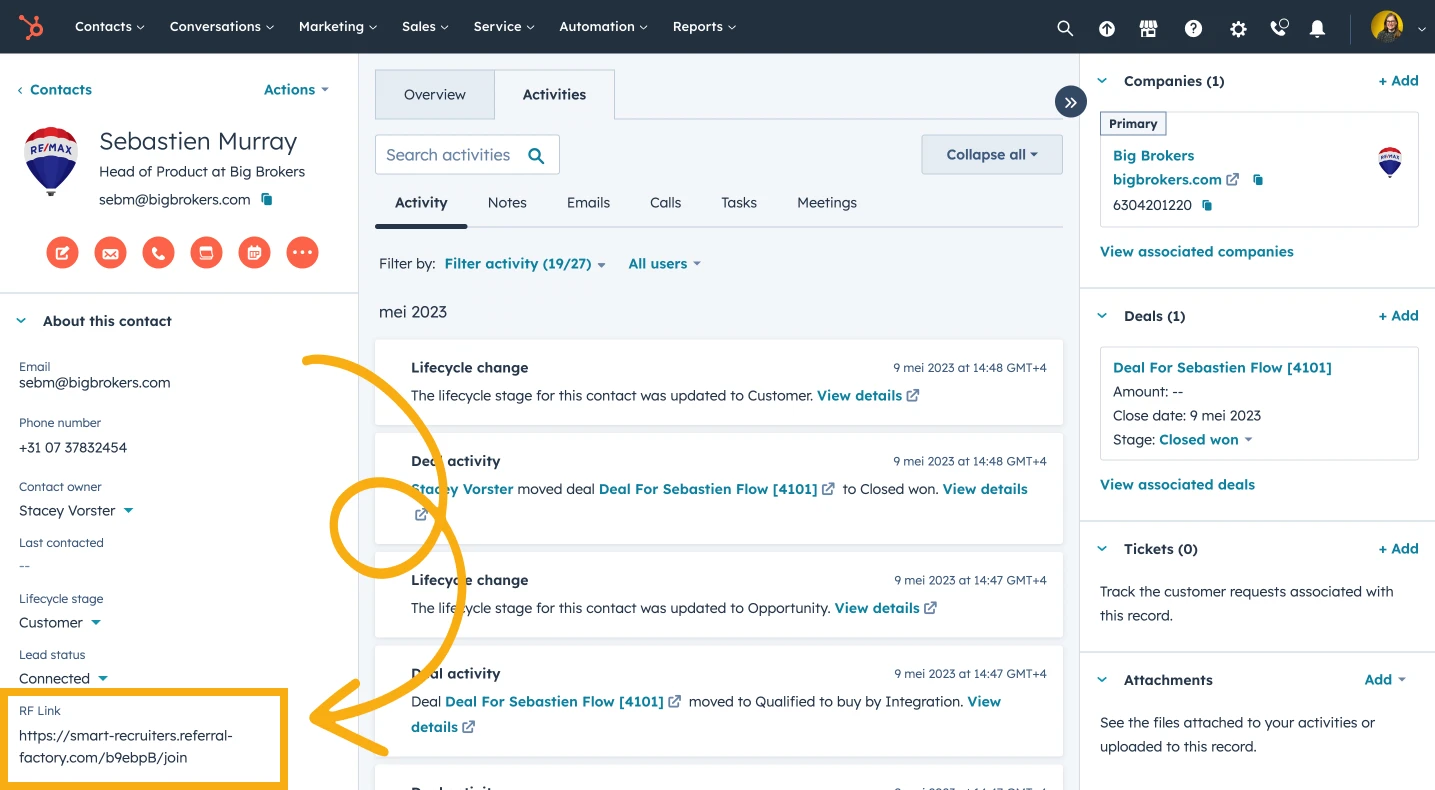
Task: Switch to the Emails sub-tab
Action: [588, 203]
